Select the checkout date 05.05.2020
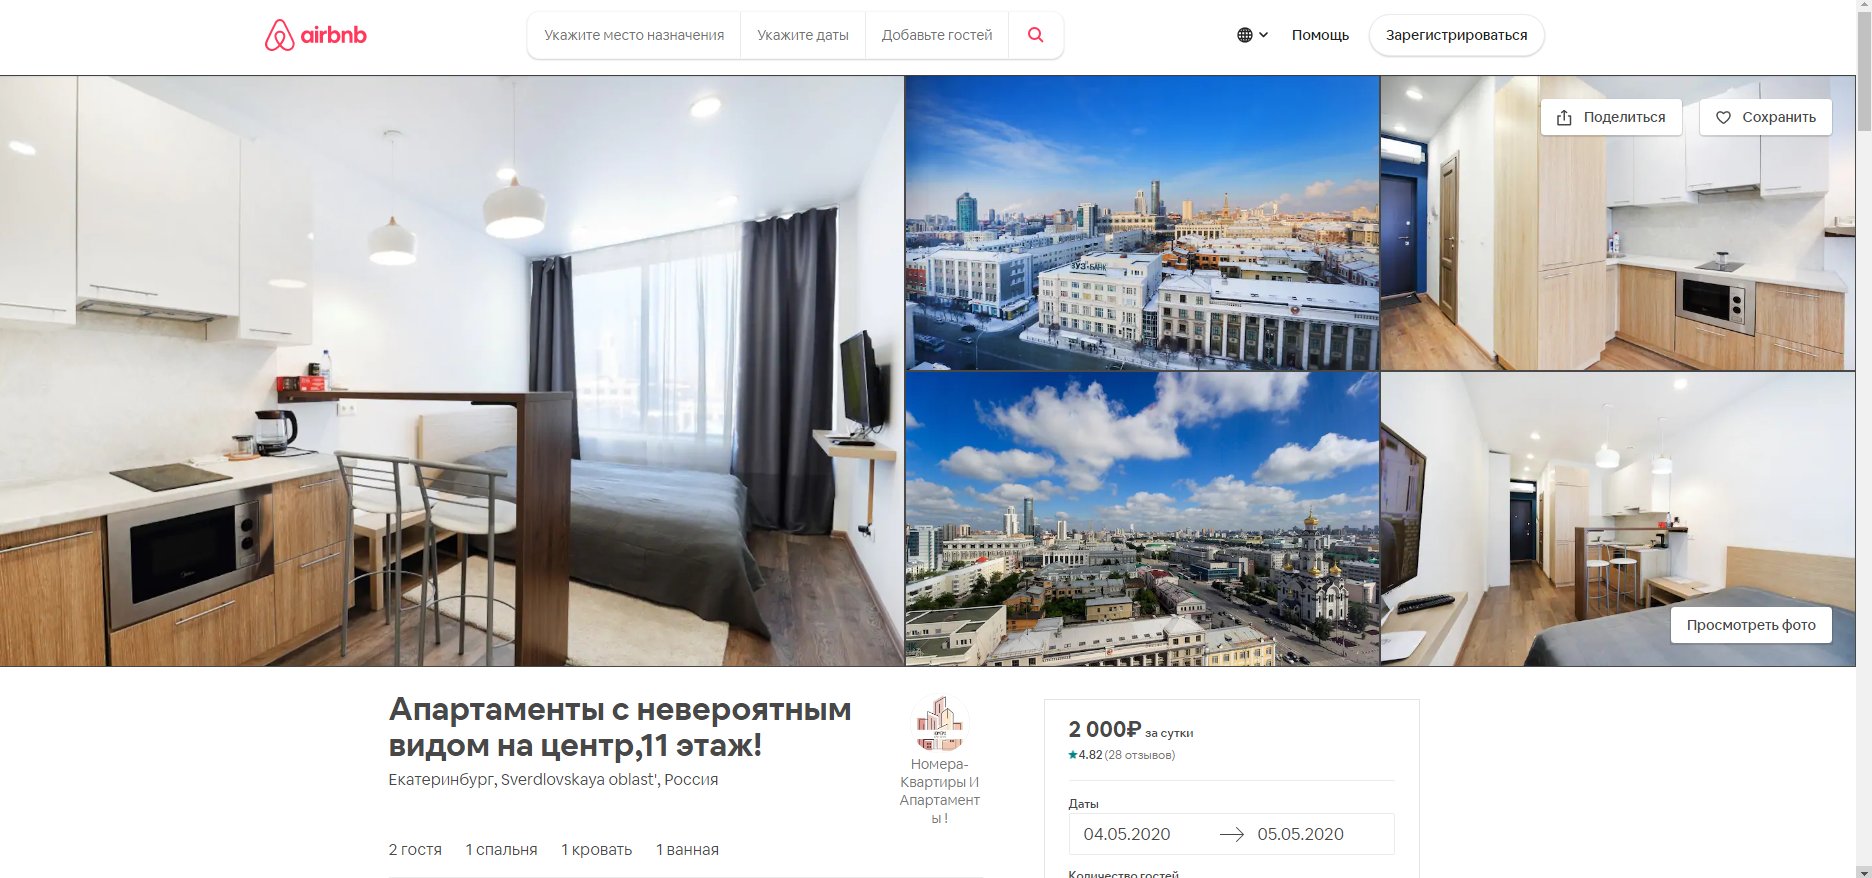 click(1300, 834)
